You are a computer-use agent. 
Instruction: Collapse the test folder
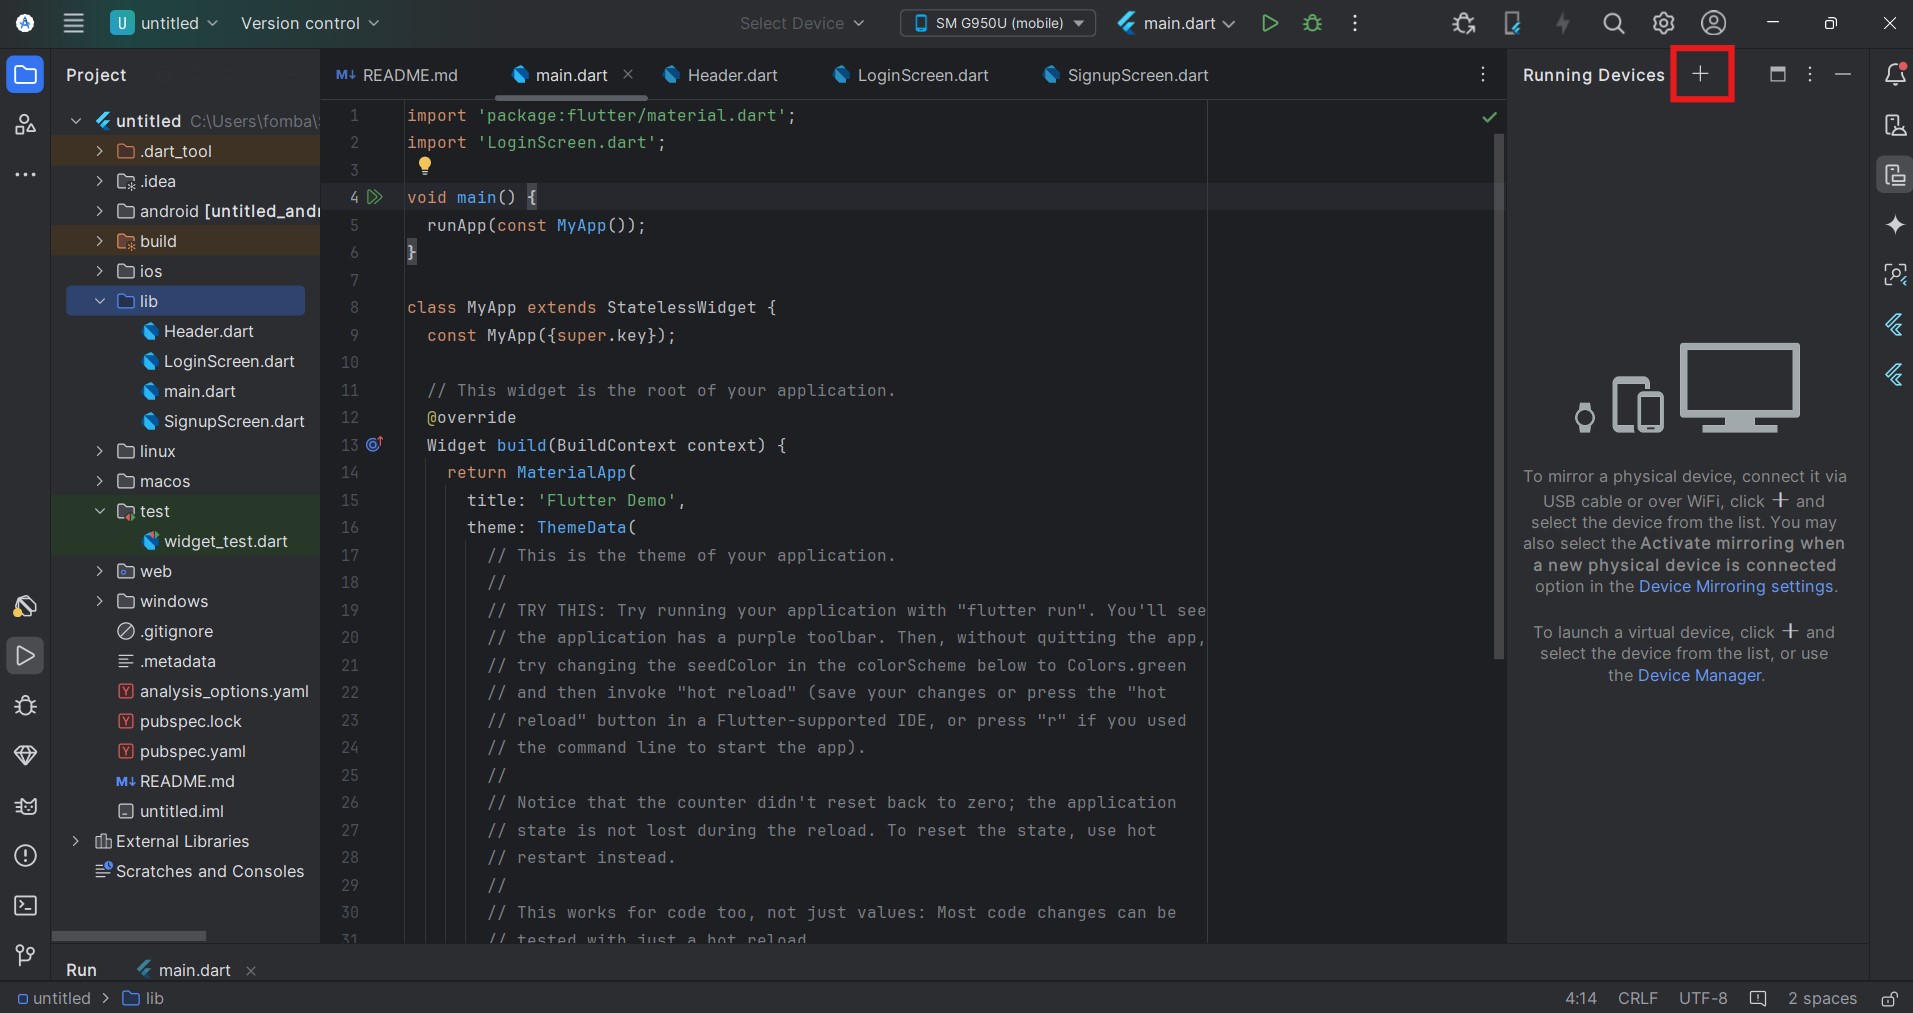click(x=99, y=511)
